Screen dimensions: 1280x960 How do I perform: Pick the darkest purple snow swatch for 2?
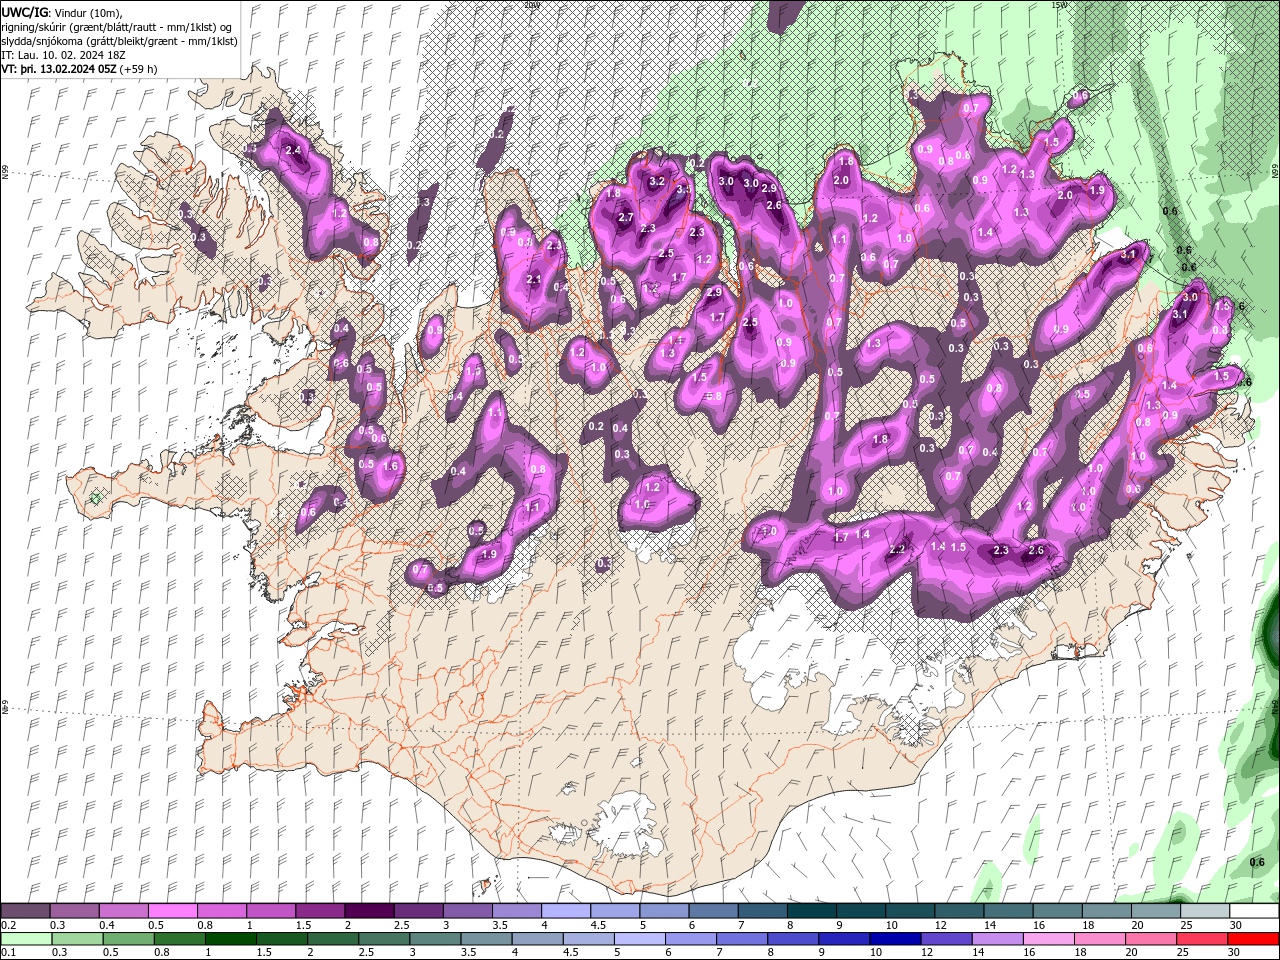pyautogui.click(x=369, y=911)
